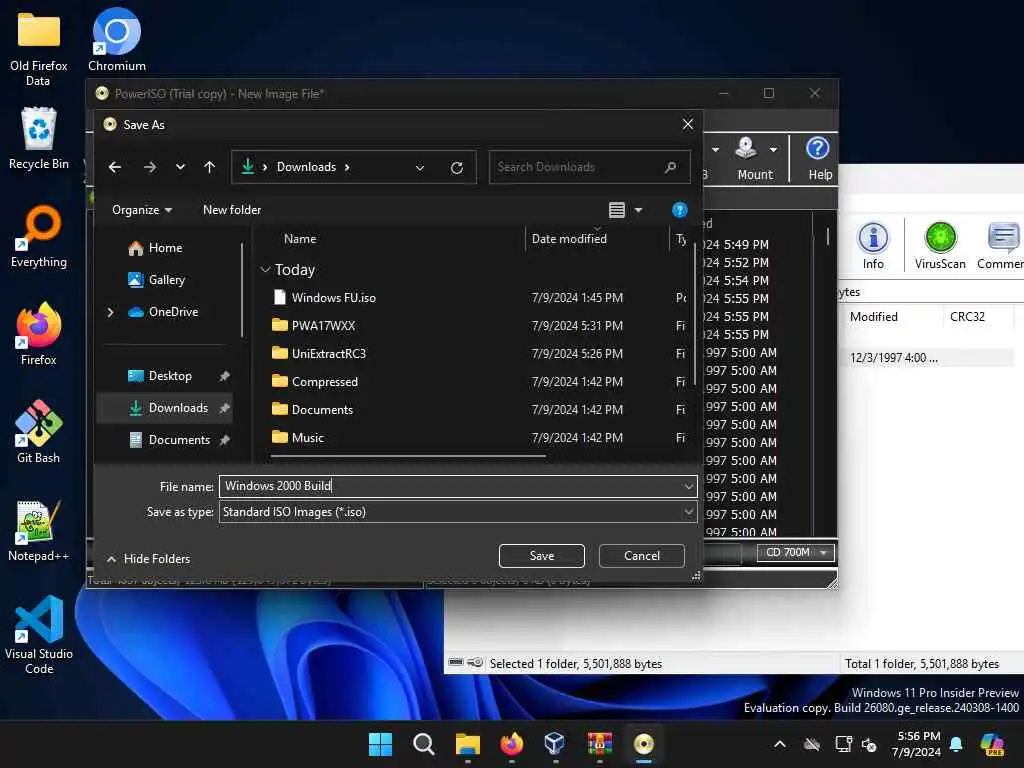Click the Info icon in background window
Viewport: 1024px width, 768px height.
tap(873, 246)
